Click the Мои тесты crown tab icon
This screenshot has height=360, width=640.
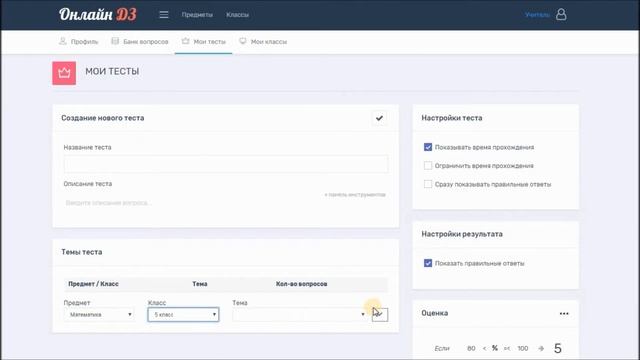[186, 41]
